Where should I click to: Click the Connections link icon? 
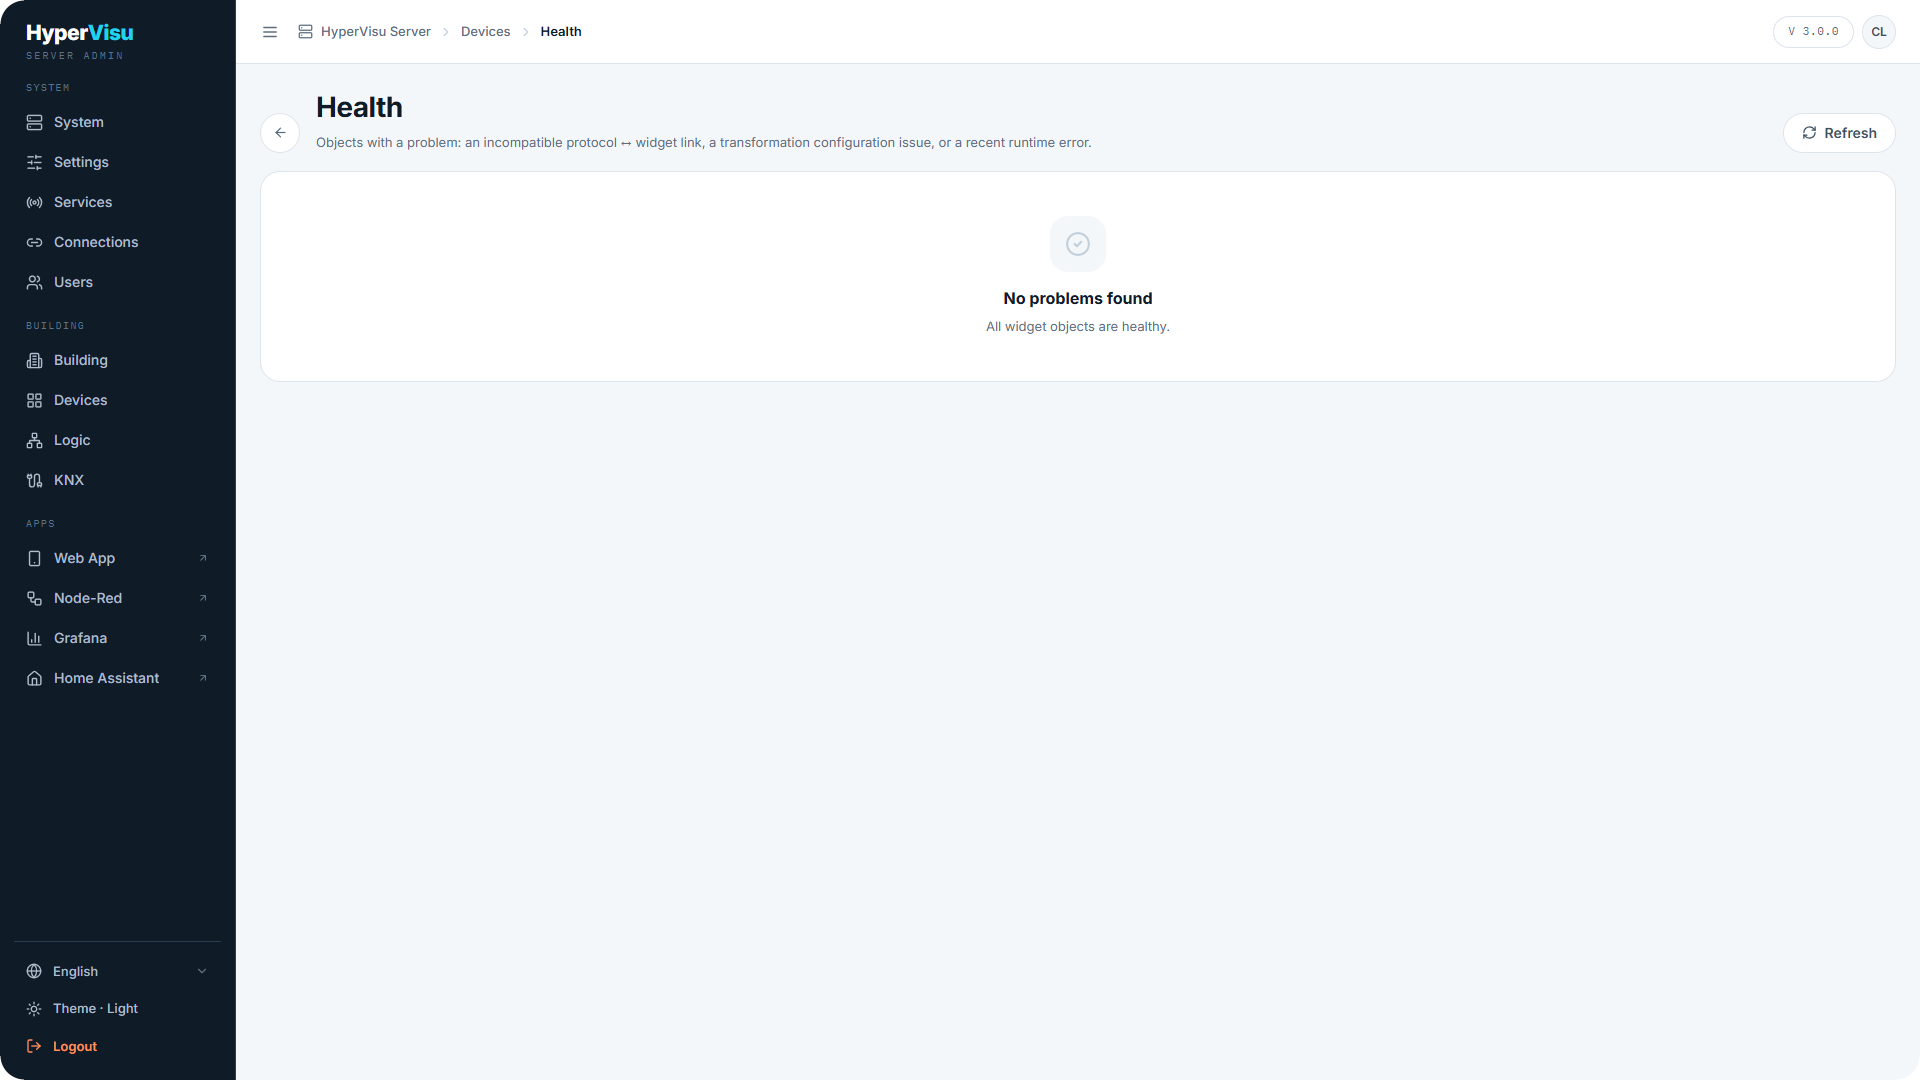pyautogui.click(x=34, y=242)
